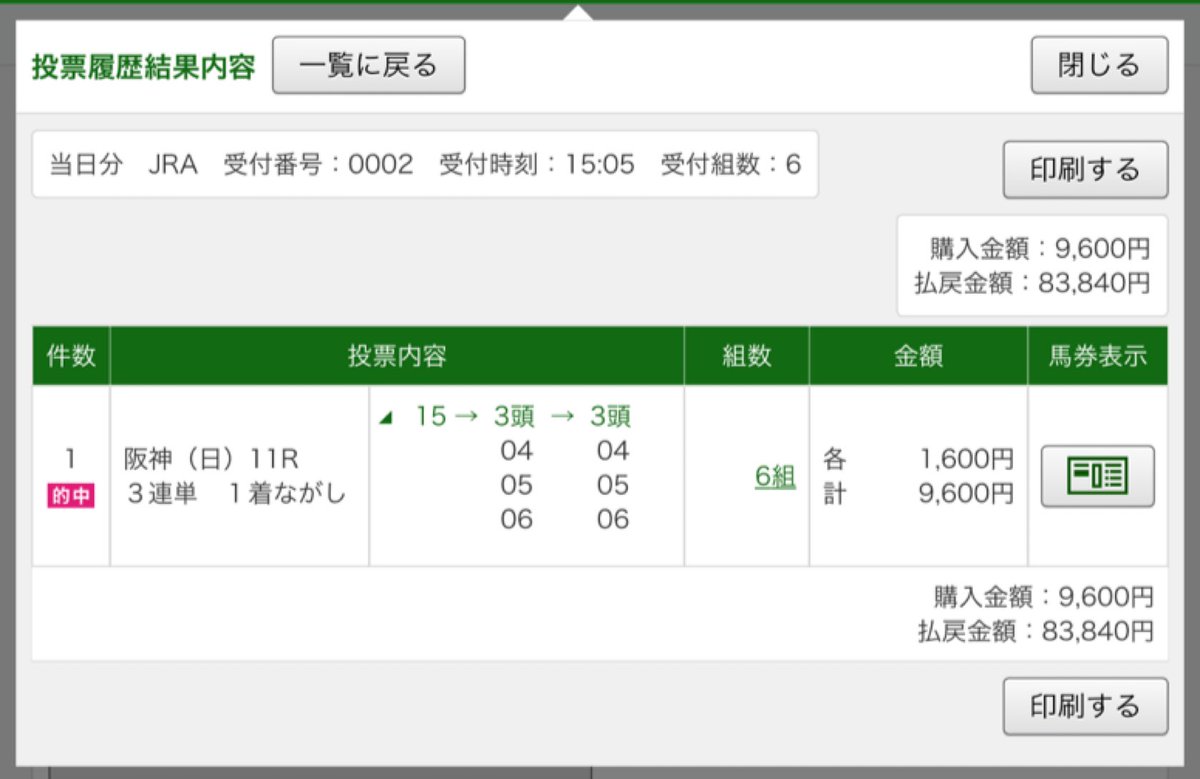The width and height of the screenshot is (1200, 779).
Task: Click the 計 9,600円 total amount
Action: pos(918,493)
